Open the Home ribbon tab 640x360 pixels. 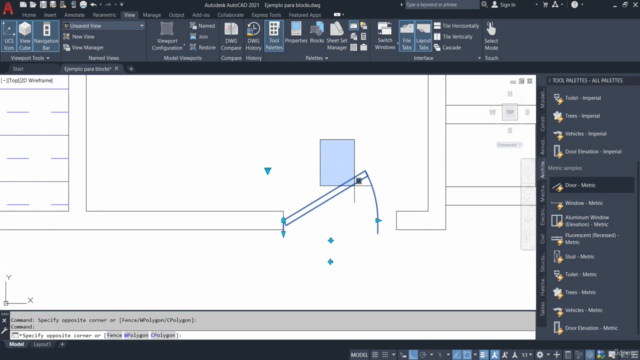pyautogui.click(x=29, y=15)
